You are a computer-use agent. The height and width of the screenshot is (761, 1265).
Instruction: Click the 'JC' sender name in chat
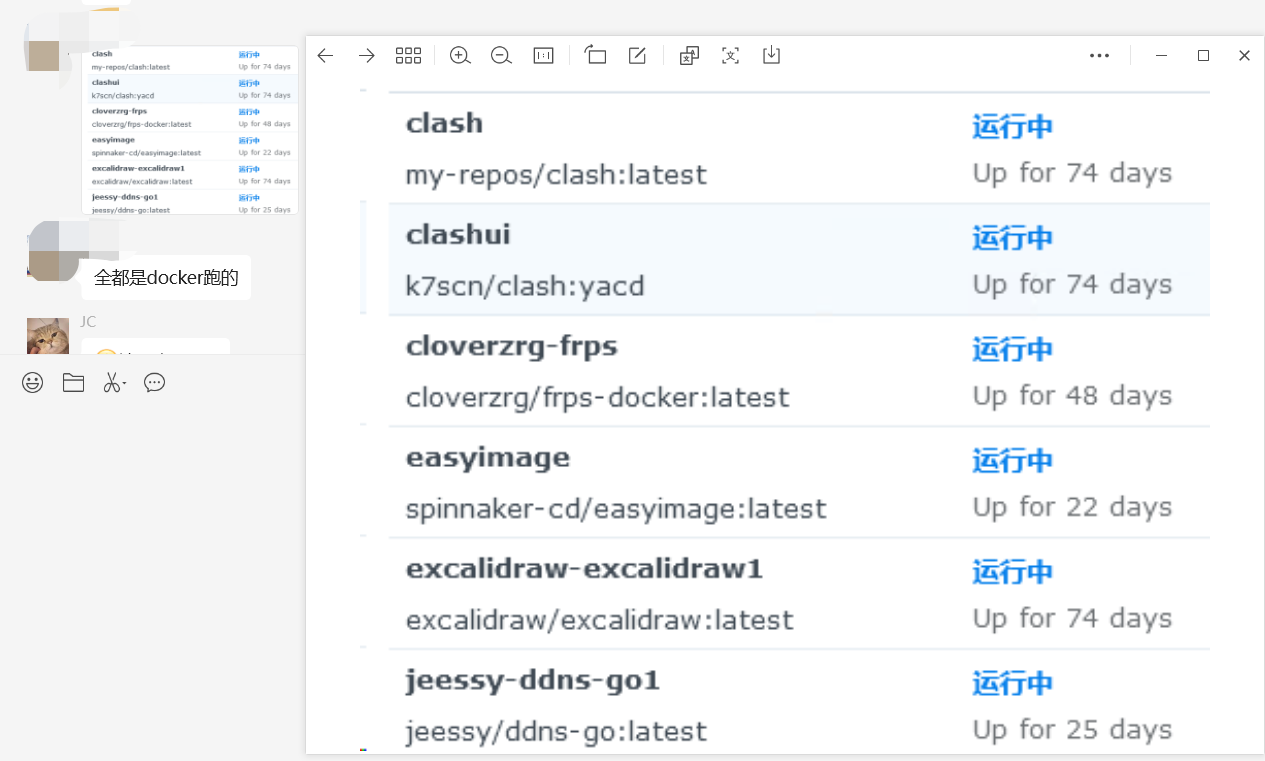[88, 321]
